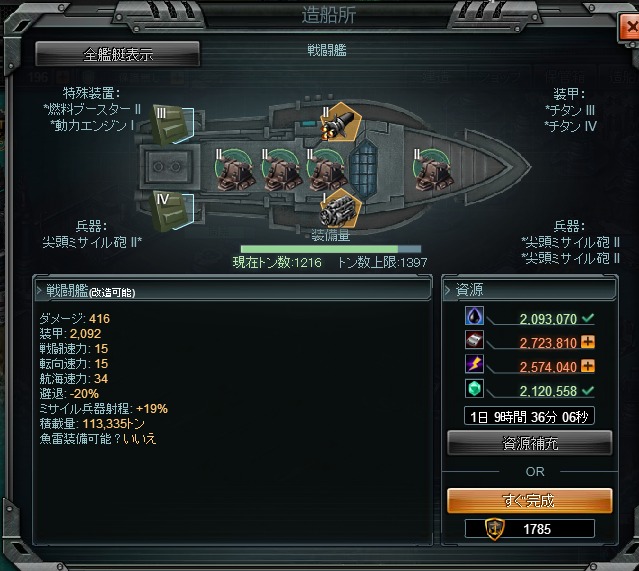Click the orange すぐ完成 button
The image size is (639, 571).
coord(530,500)
